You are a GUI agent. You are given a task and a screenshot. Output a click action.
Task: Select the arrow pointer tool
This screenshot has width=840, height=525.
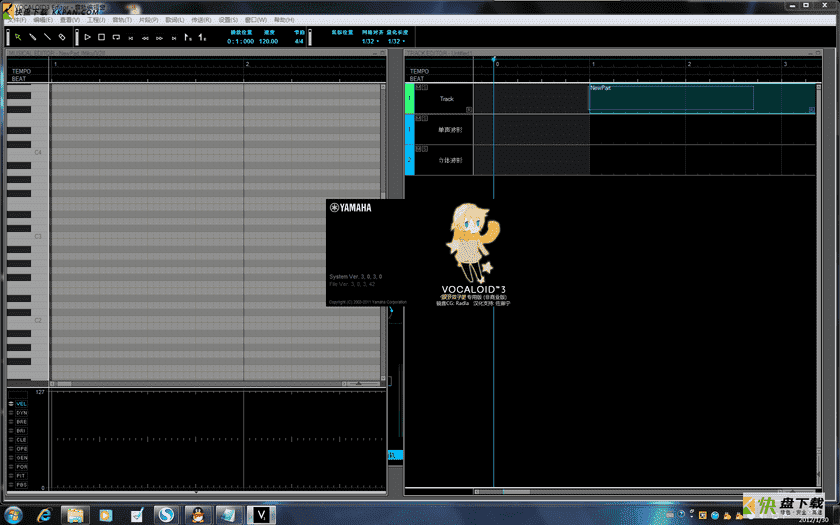pyautogui.click(x=18, y=37)
